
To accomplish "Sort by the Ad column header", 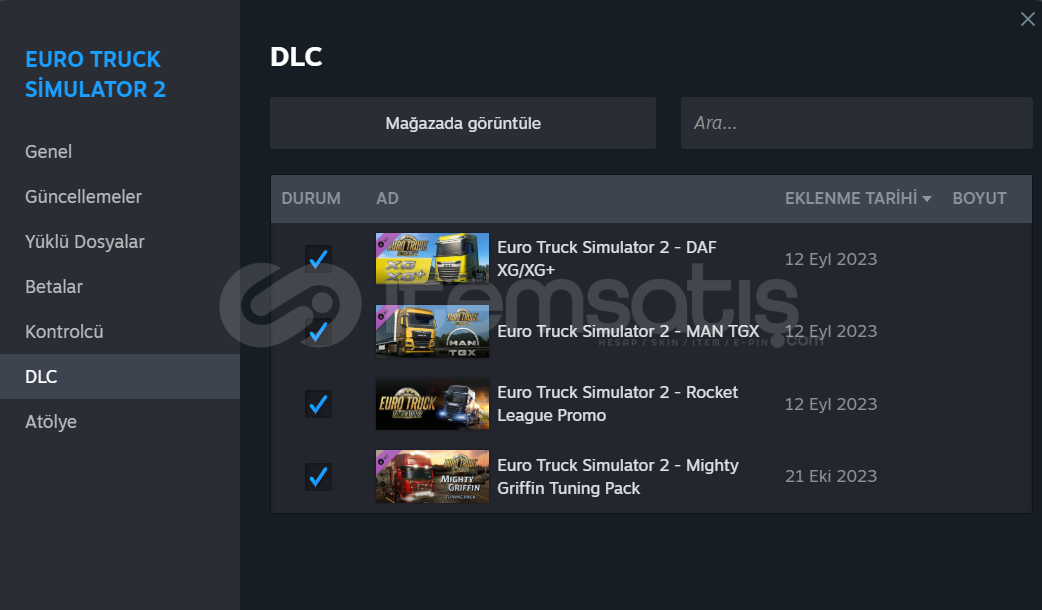I will [x=387, y=198].
